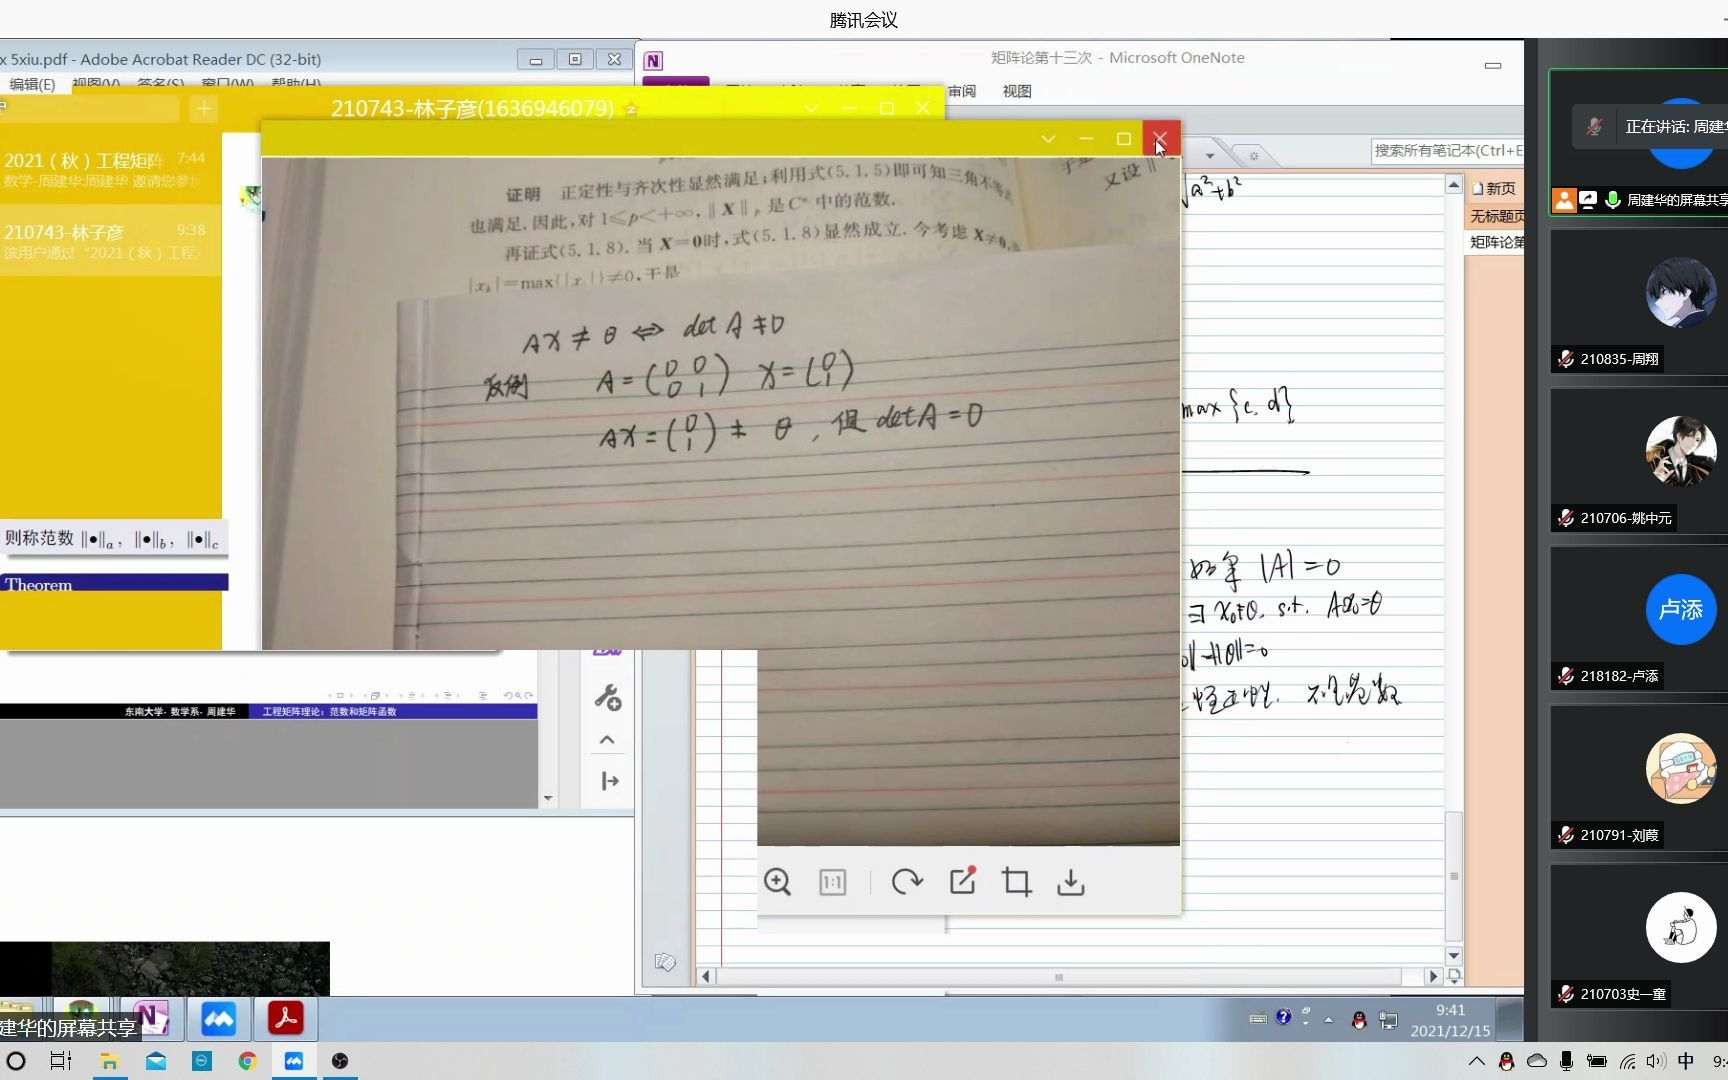Open volume control in system tray
The height and width of the screenshot is (1080, 1728).
[x=1656, y=1061]
